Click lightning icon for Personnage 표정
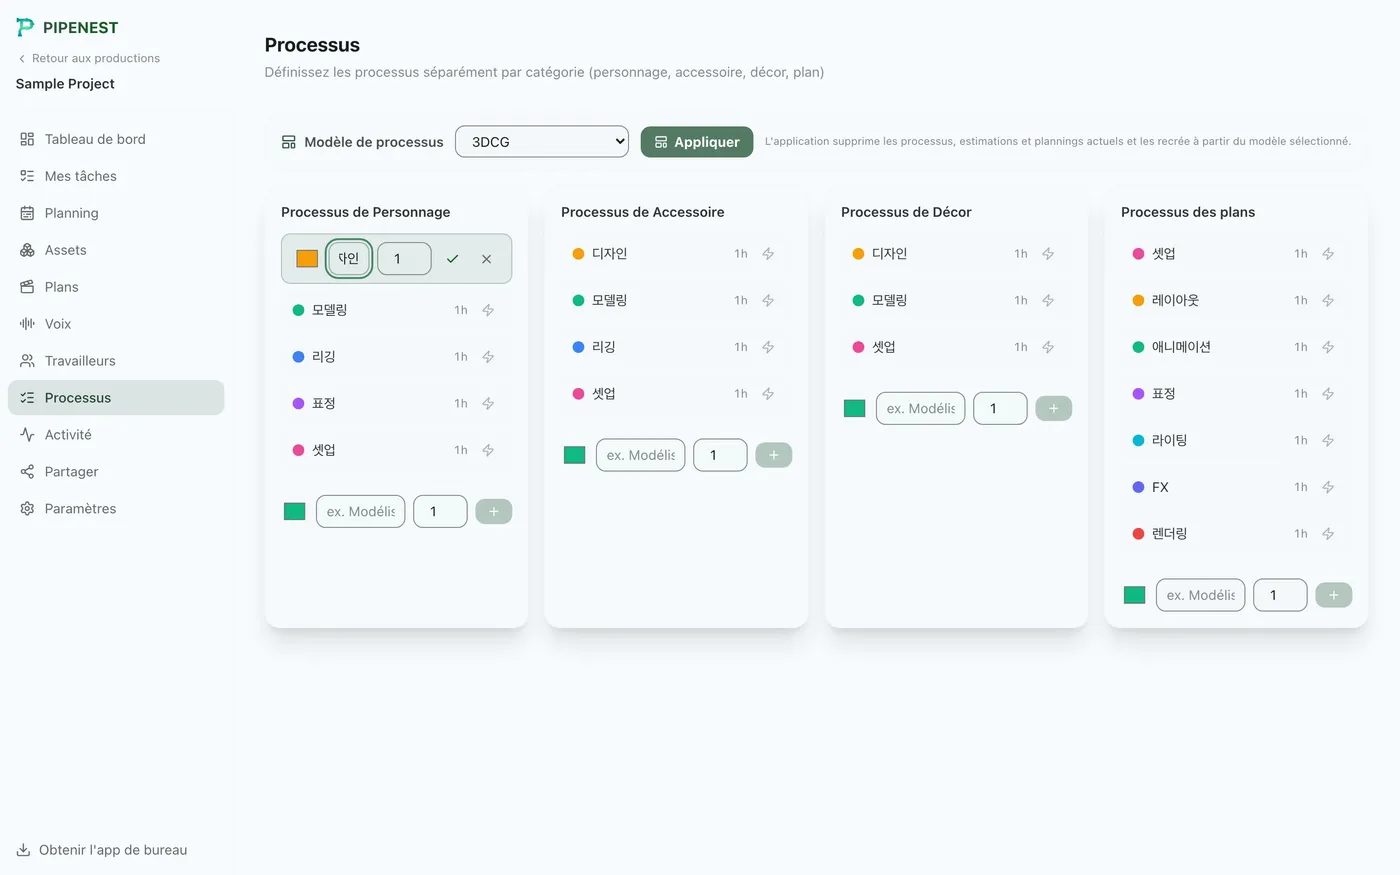Viewport: 1400px width, 875px height. [x=488, y=404]
